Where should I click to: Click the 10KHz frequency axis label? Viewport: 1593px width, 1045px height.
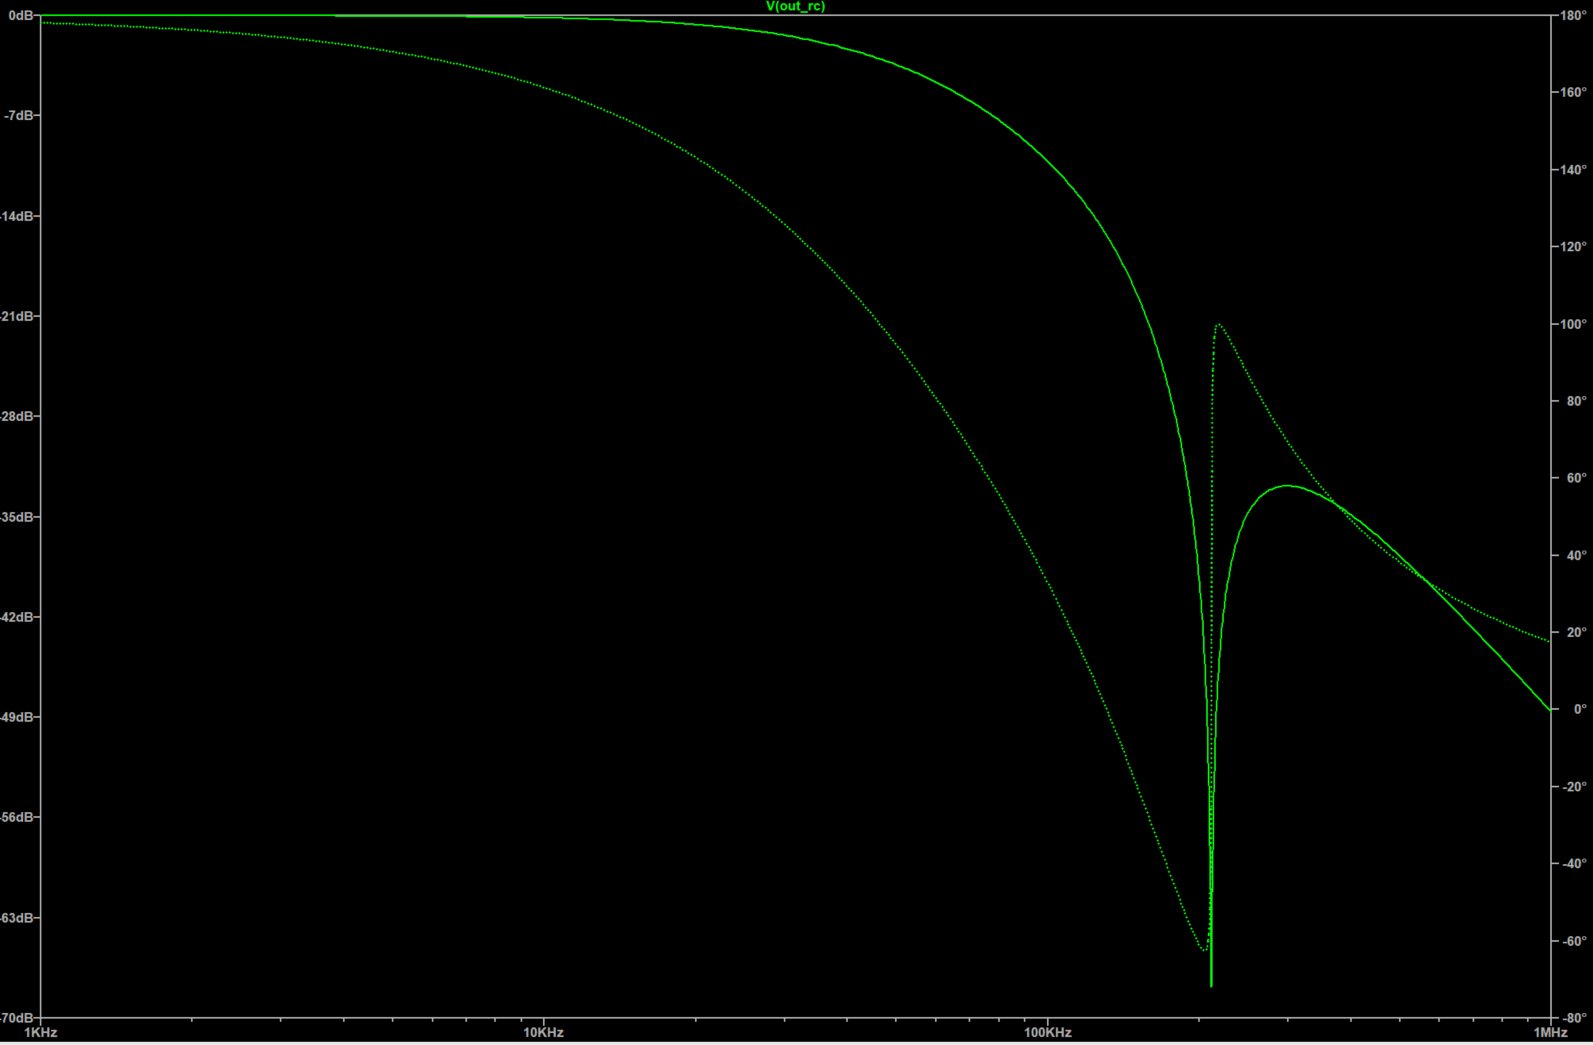point(544,1032)
